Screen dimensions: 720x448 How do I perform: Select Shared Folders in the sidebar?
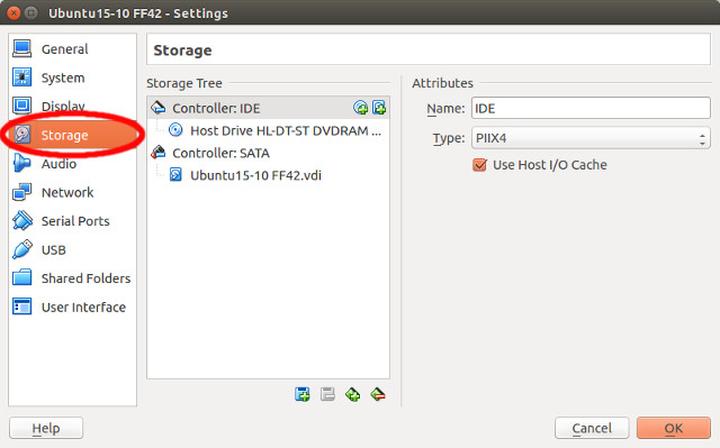pyautogui.click(x=85, y=278)
